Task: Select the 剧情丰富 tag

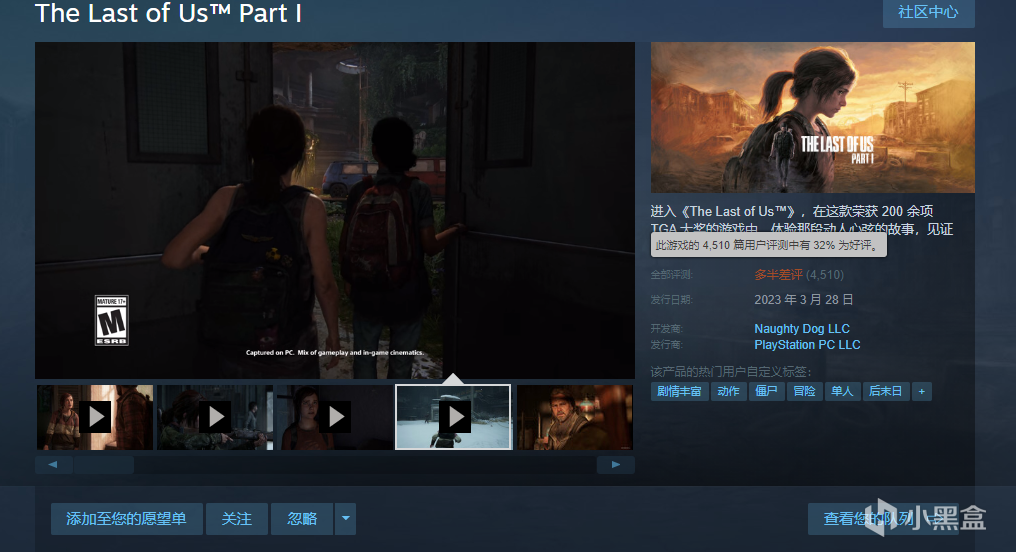Action: (x=679, y=391)
